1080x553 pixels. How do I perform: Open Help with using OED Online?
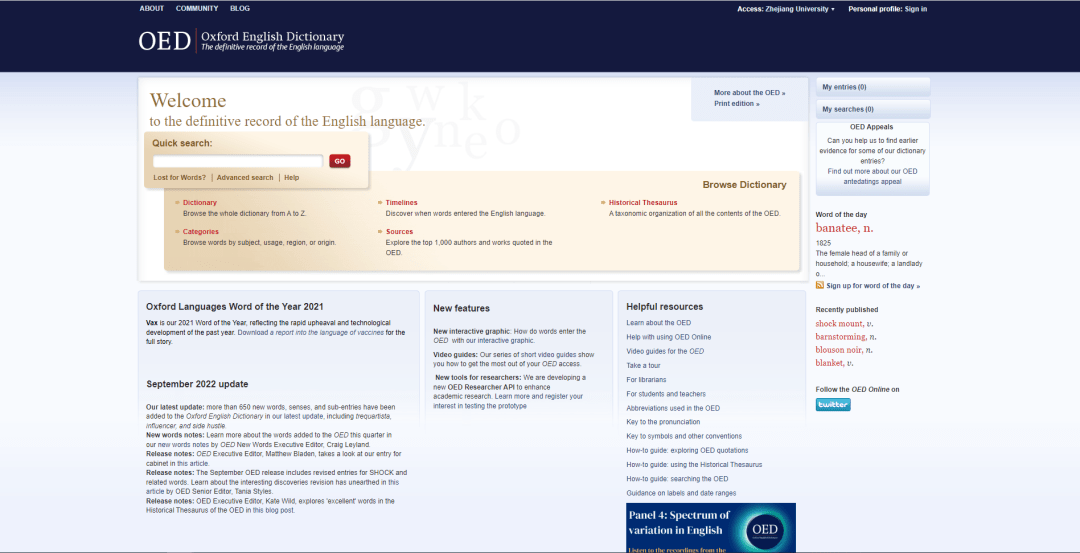[x=669, y=337]
